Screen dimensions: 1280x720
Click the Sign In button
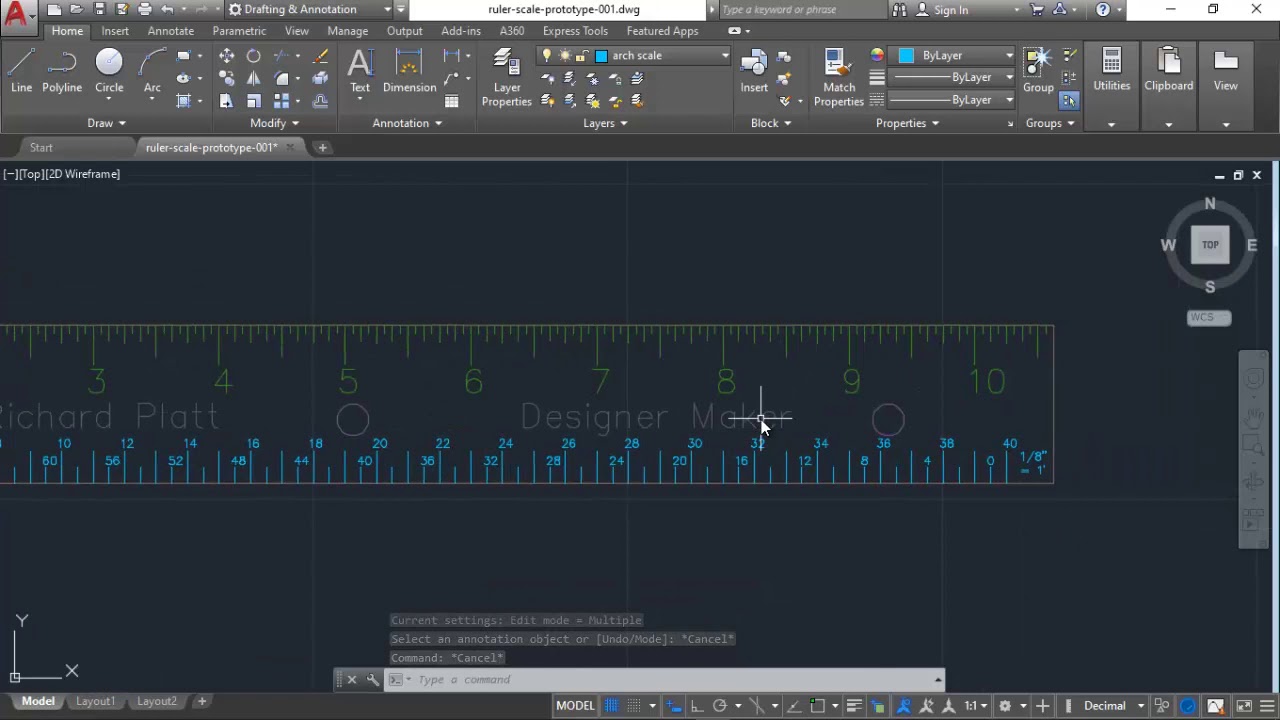tap(951, 10)
